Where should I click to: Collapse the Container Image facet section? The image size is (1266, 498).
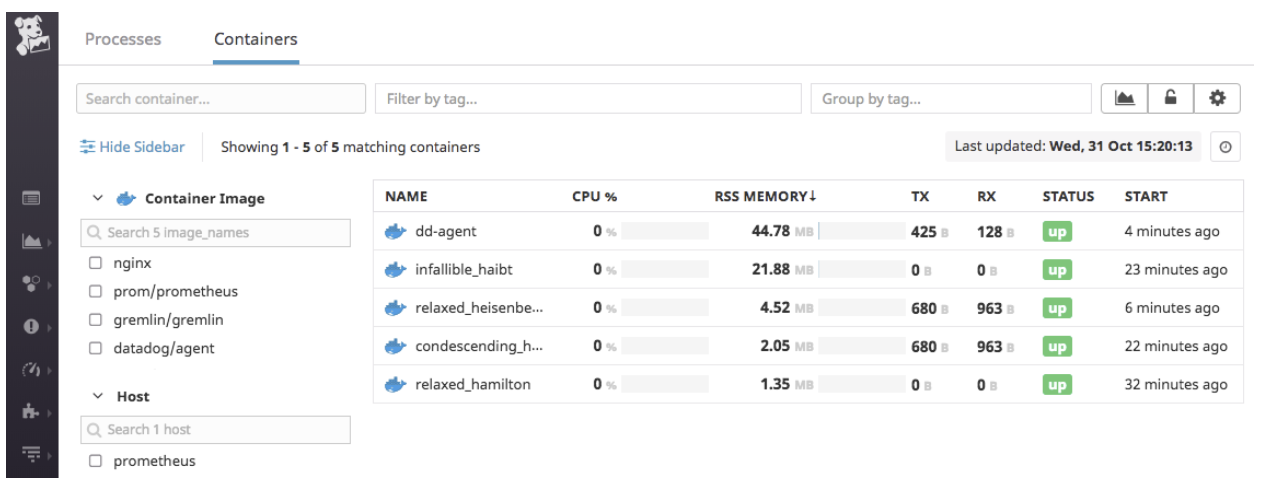pos(98,198)
